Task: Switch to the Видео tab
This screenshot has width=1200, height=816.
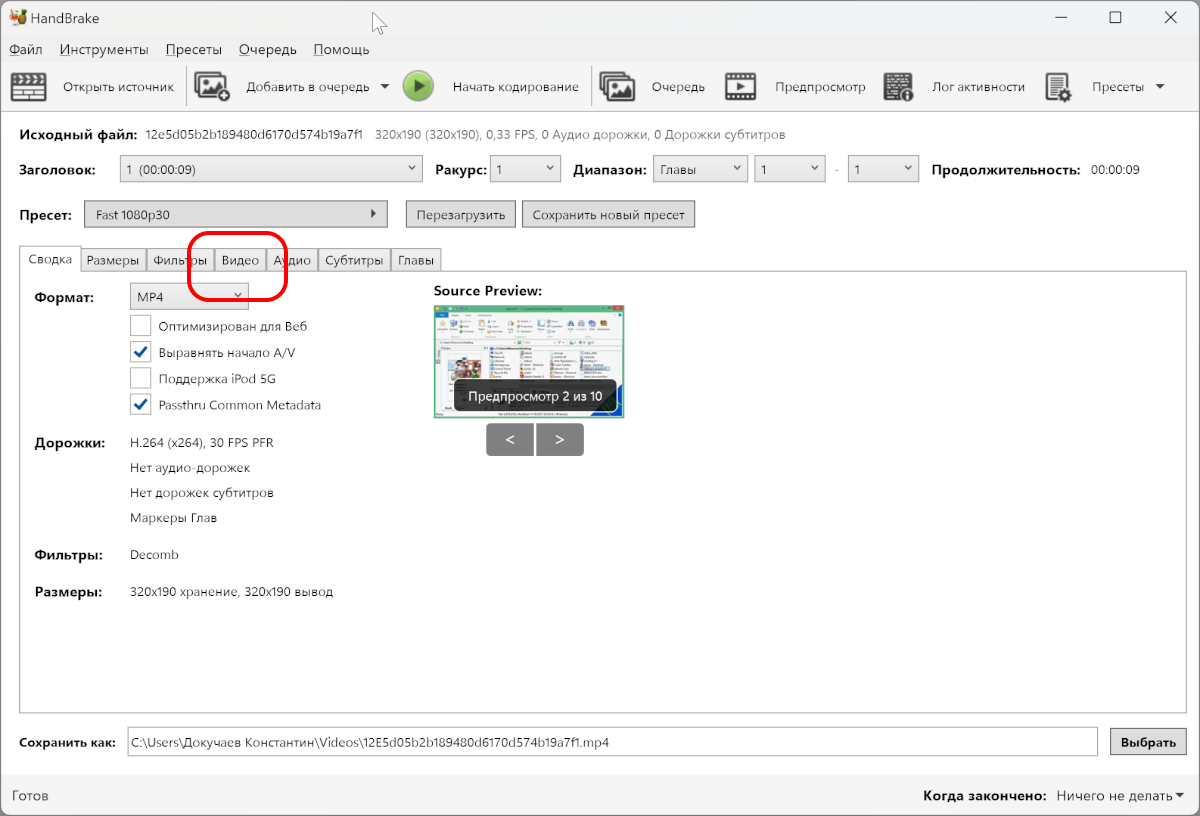Action: coord(240,260)
